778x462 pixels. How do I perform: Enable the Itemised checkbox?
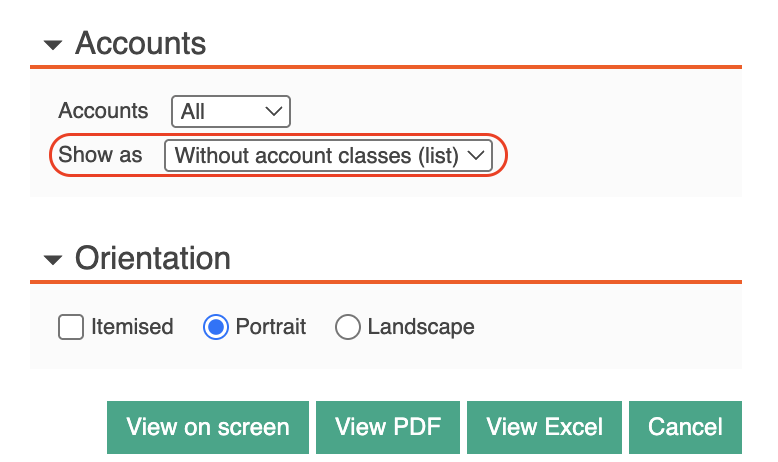(70, 327)
